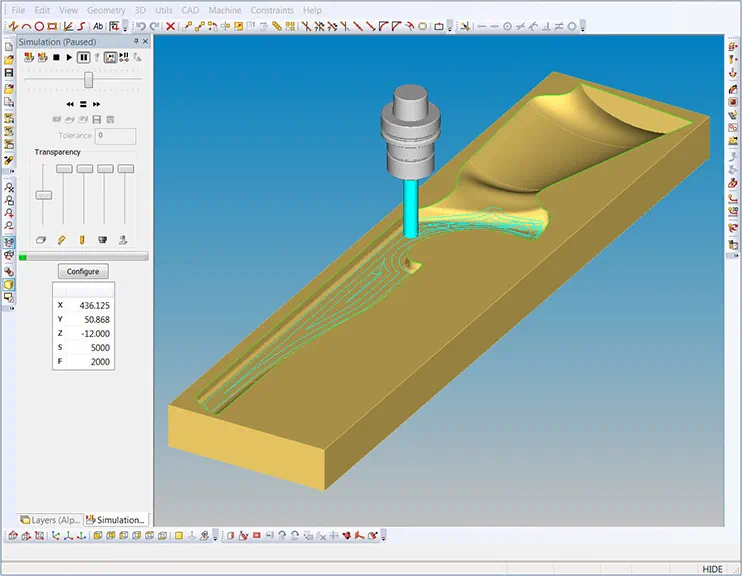
Task: Click the top-right machining operation icon
Action: tap(733, 46)
